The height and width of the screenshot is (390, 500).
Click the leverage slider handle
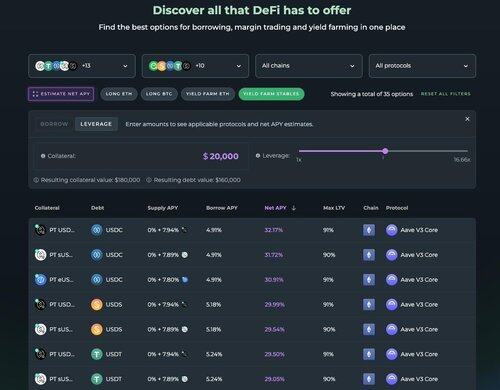pos(385,151)
